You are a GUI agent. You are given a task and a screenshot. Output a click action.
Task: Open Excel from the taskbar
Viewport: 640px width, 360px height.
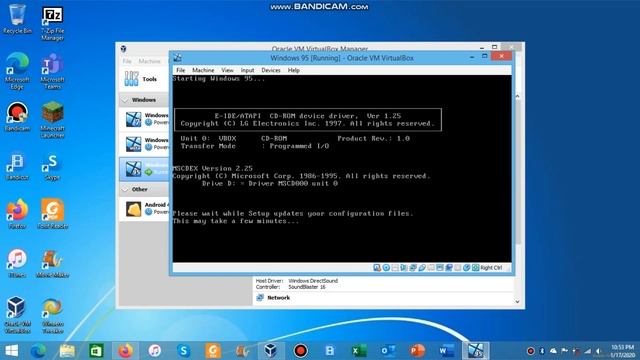click(x=359, y=351)
